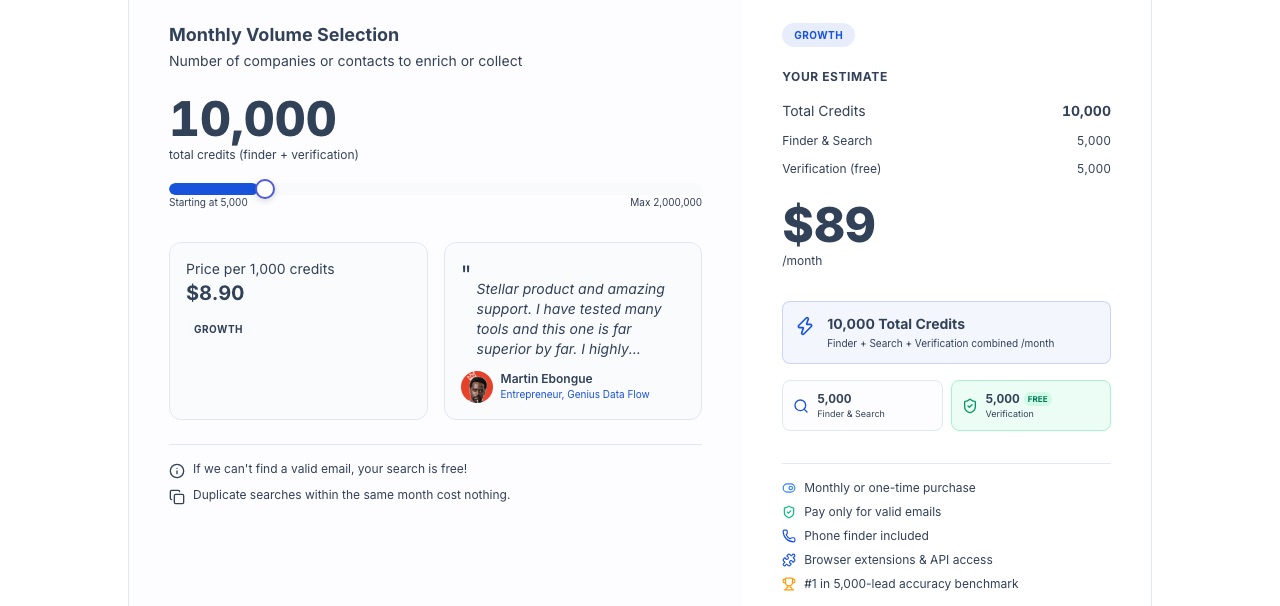1280x606 pixels.
Task: Click the $89 monthly price
Action: point(829,224)
